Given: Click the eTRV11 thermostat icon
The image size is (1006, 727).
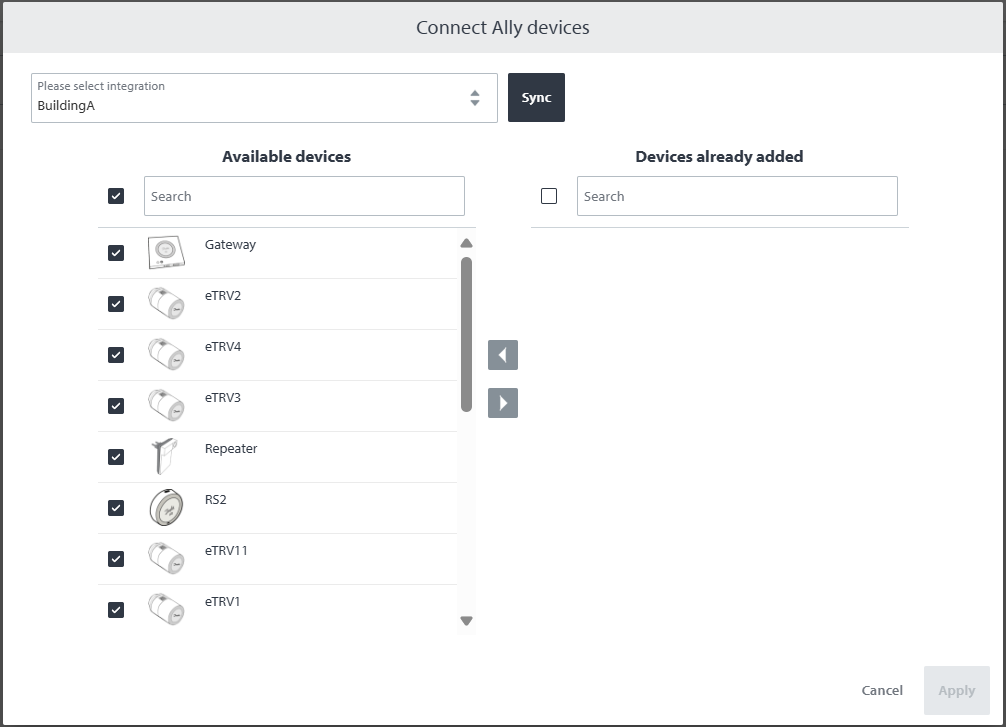Looking at the screenshot, I should click(x=166, y=559).
